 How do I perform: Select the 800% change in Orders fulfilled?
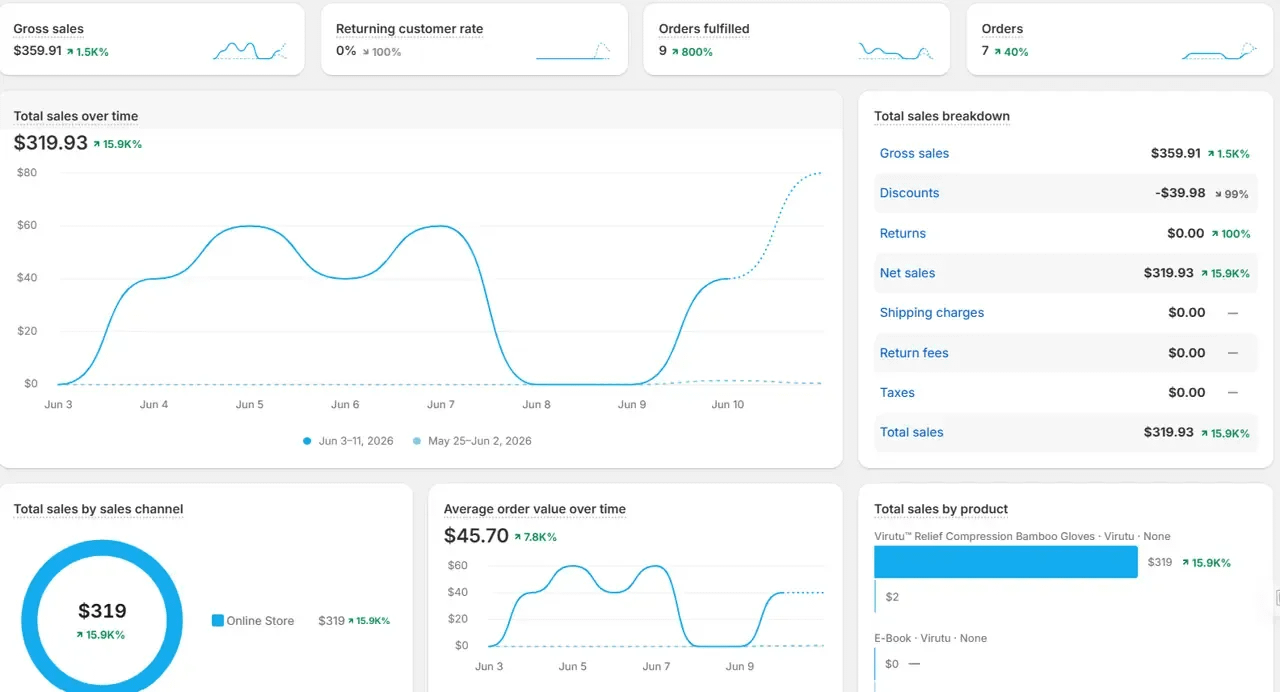[x=692, y=52]
